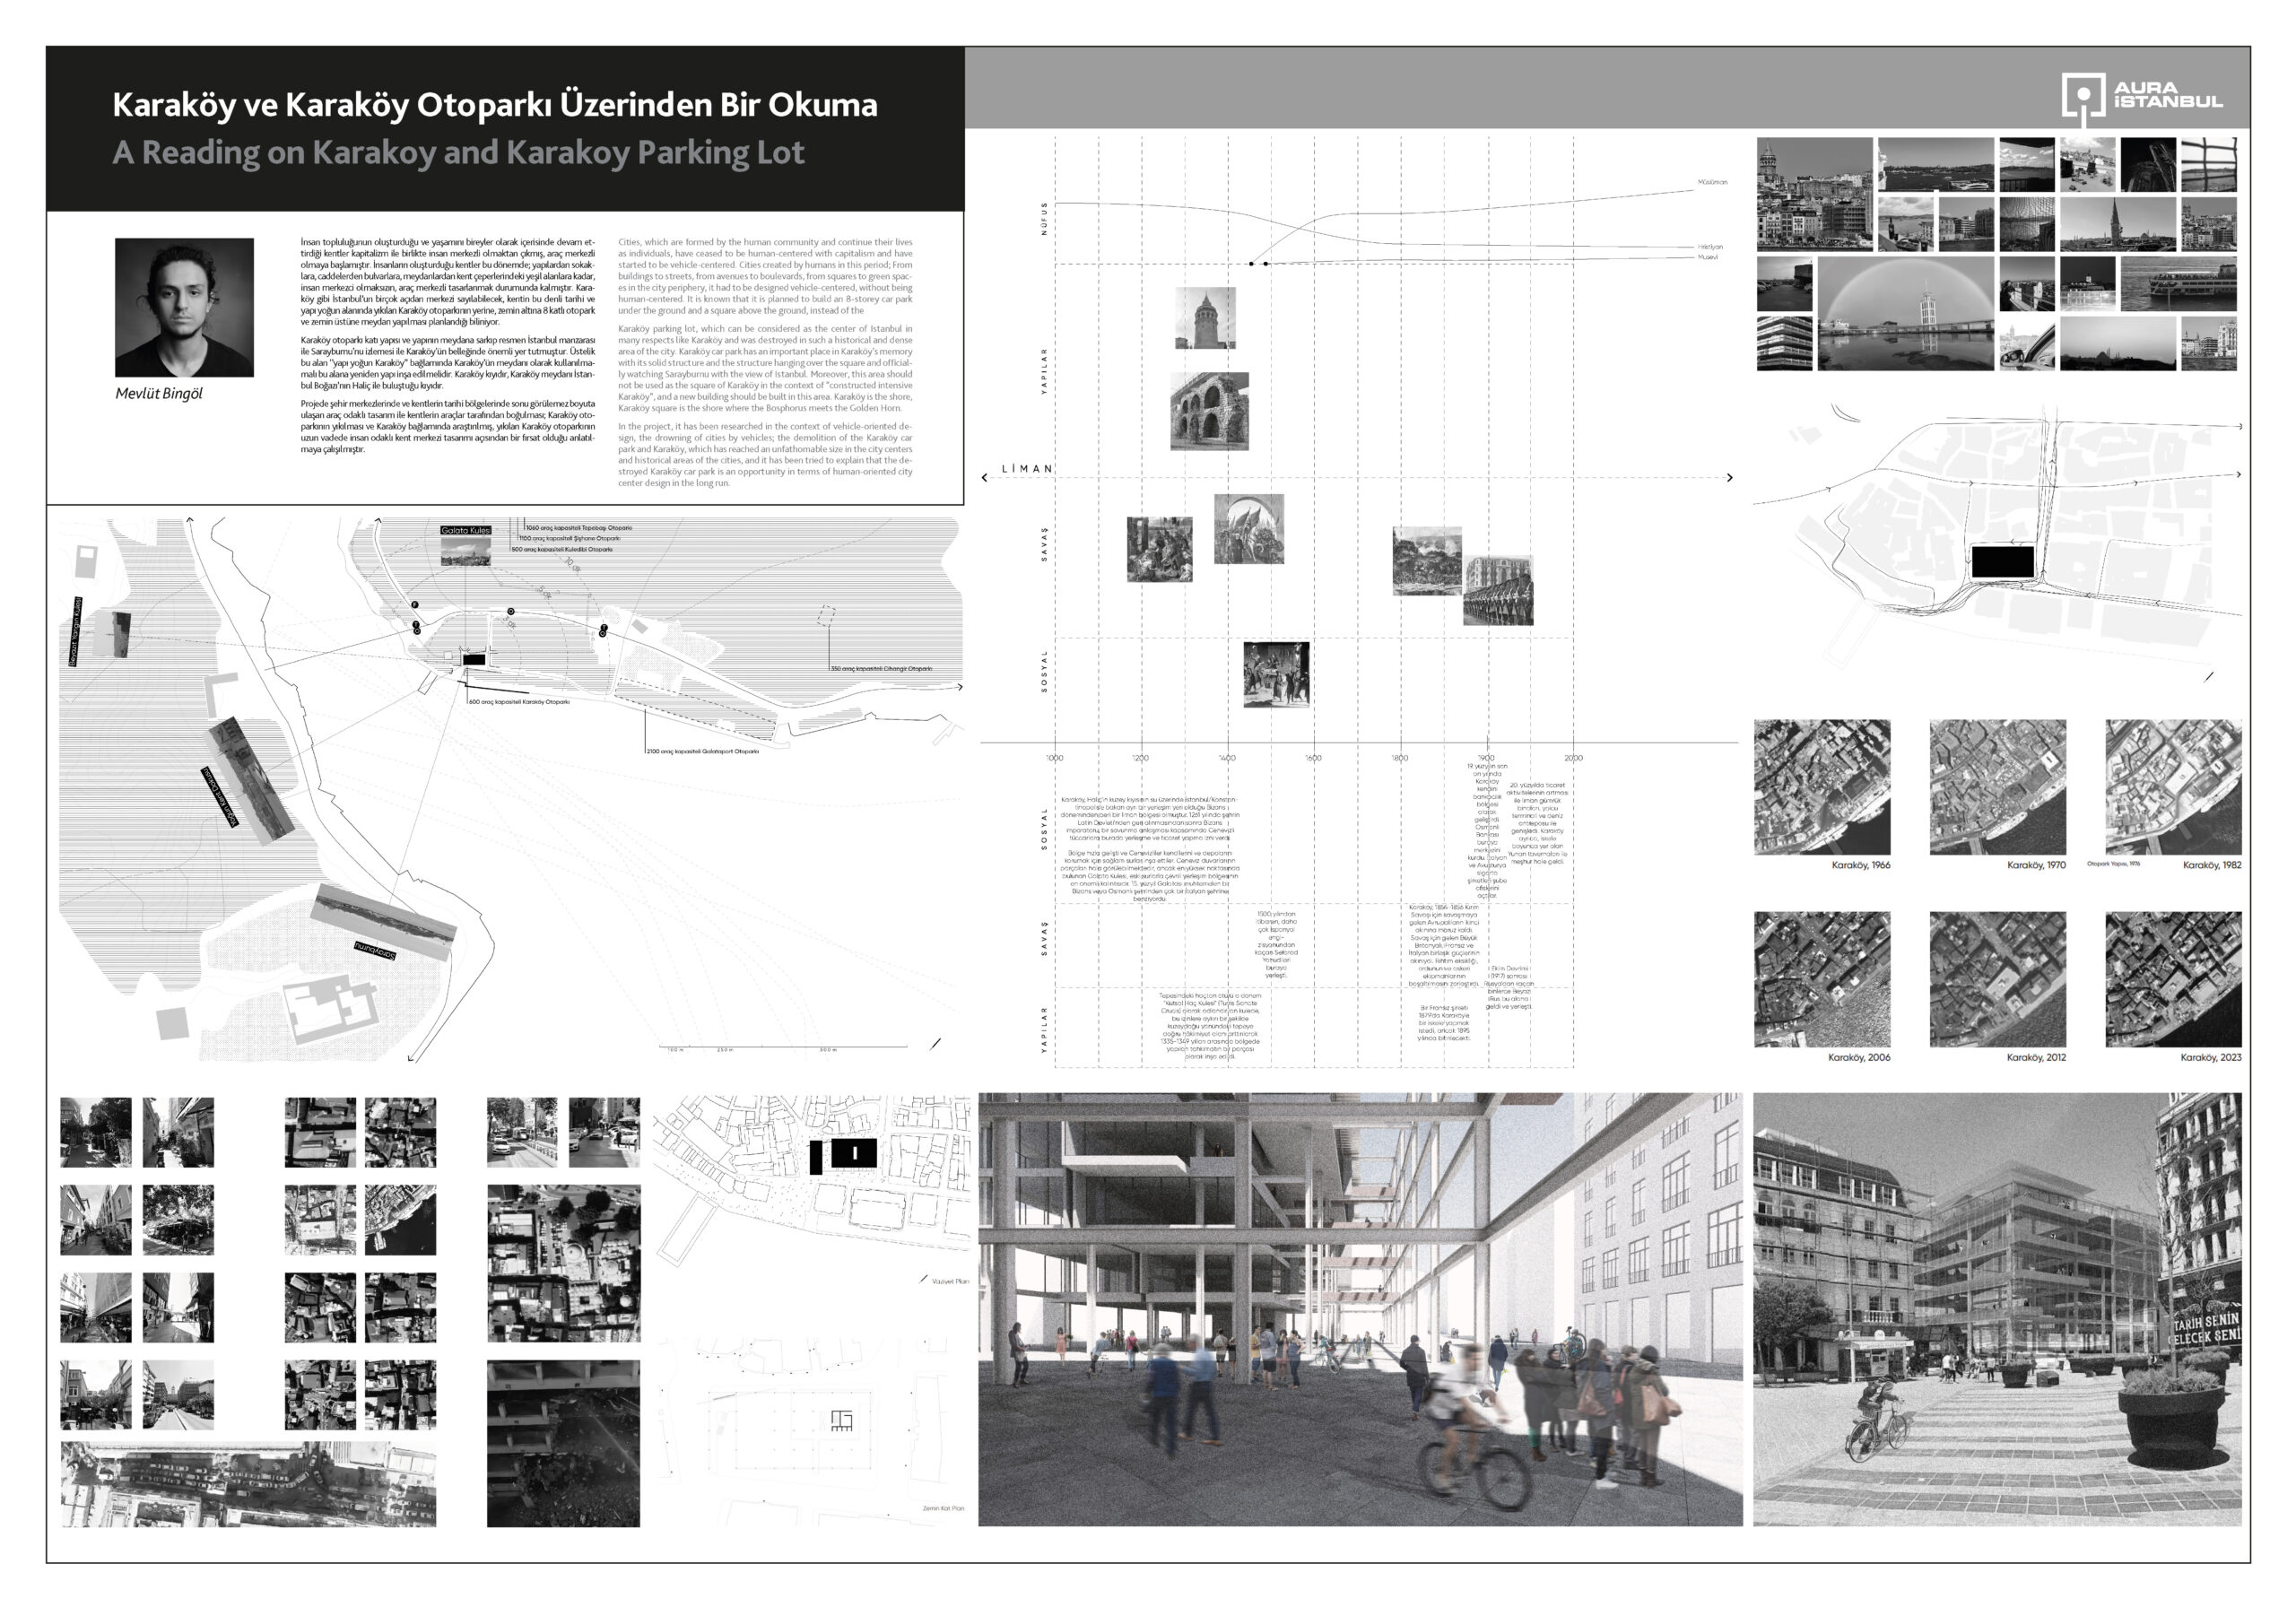The width and height of the screenshot is (2296, 1607).
Task: Click the Galataport Otoparkı capacity label
Action: [x=702, y=751]
